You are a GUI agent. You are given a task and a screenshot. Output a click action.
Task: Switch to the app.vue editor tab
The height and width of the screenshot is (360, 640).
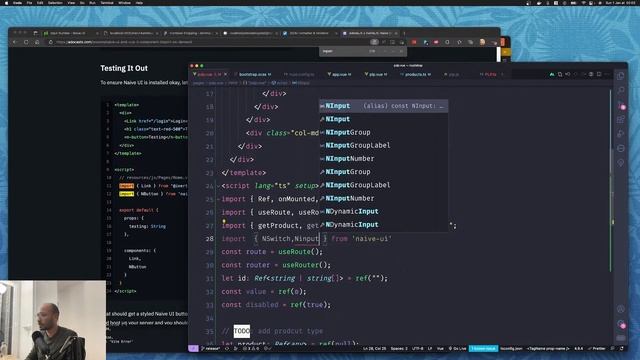click(x=339, y=74)
